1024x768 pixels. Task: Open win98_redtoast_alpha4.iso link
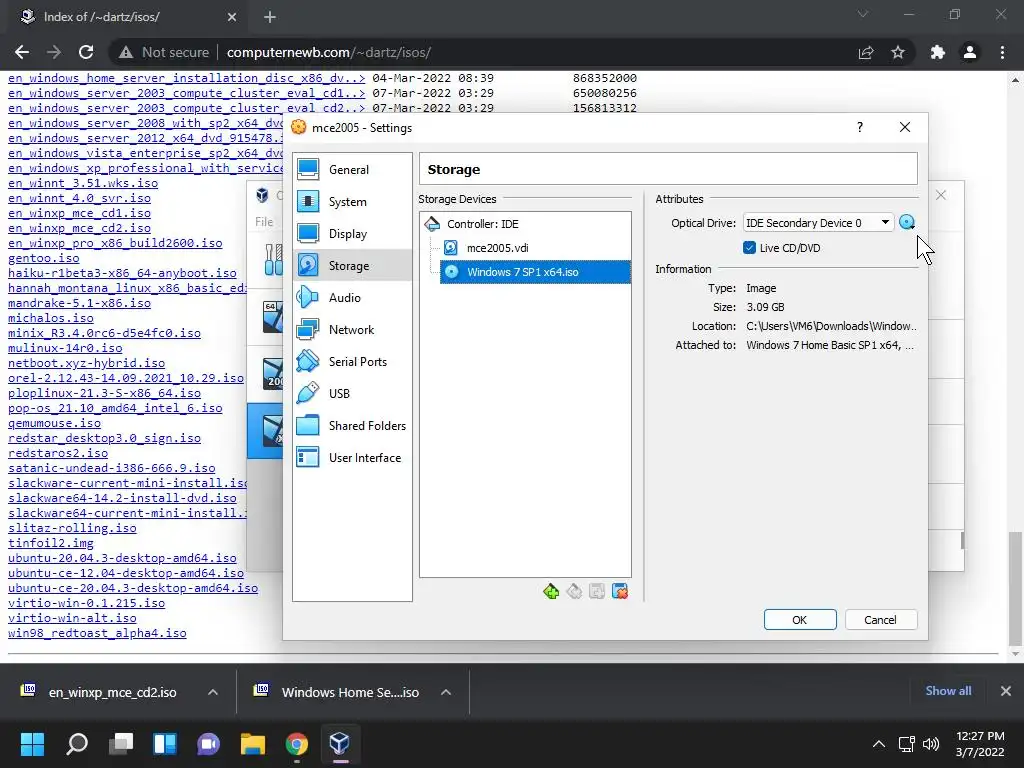[x=97, y=633]
